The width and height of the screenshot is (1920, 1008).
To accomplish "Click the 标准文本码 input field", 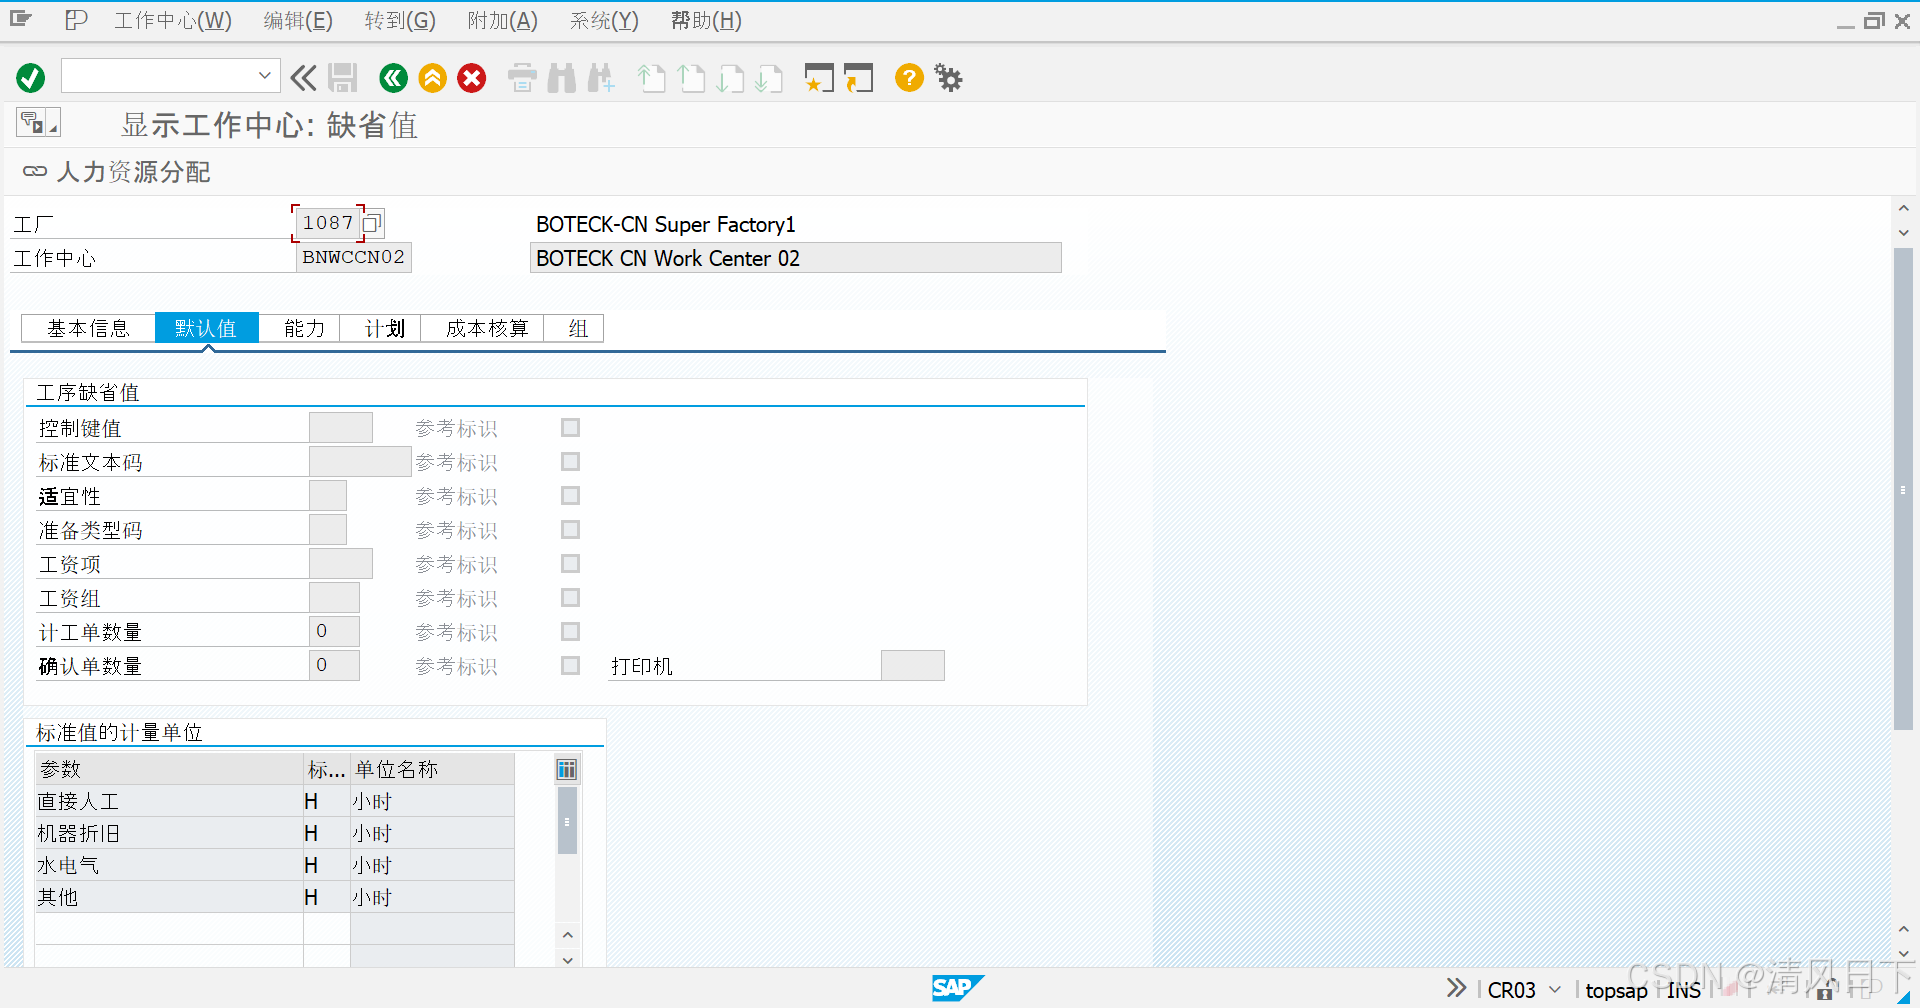I will pyautogui.click(x=360, y=462).
